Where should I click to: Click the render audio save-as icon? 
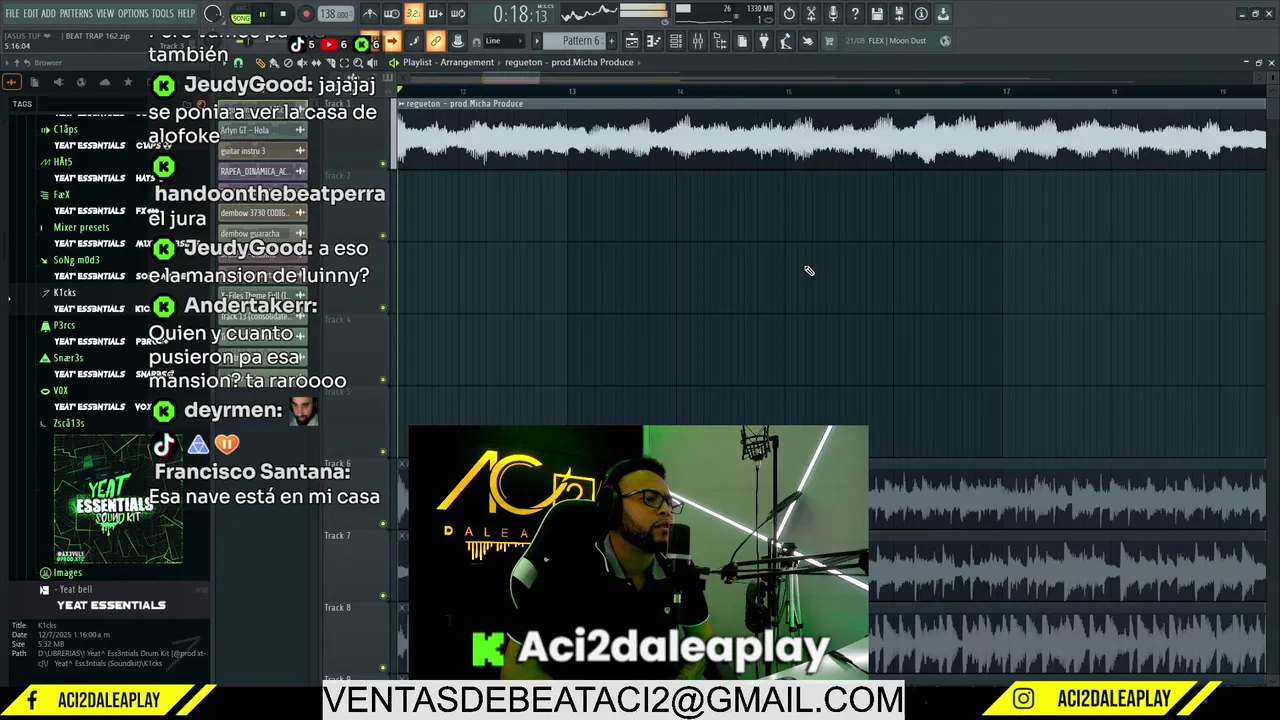coord(899,14)
